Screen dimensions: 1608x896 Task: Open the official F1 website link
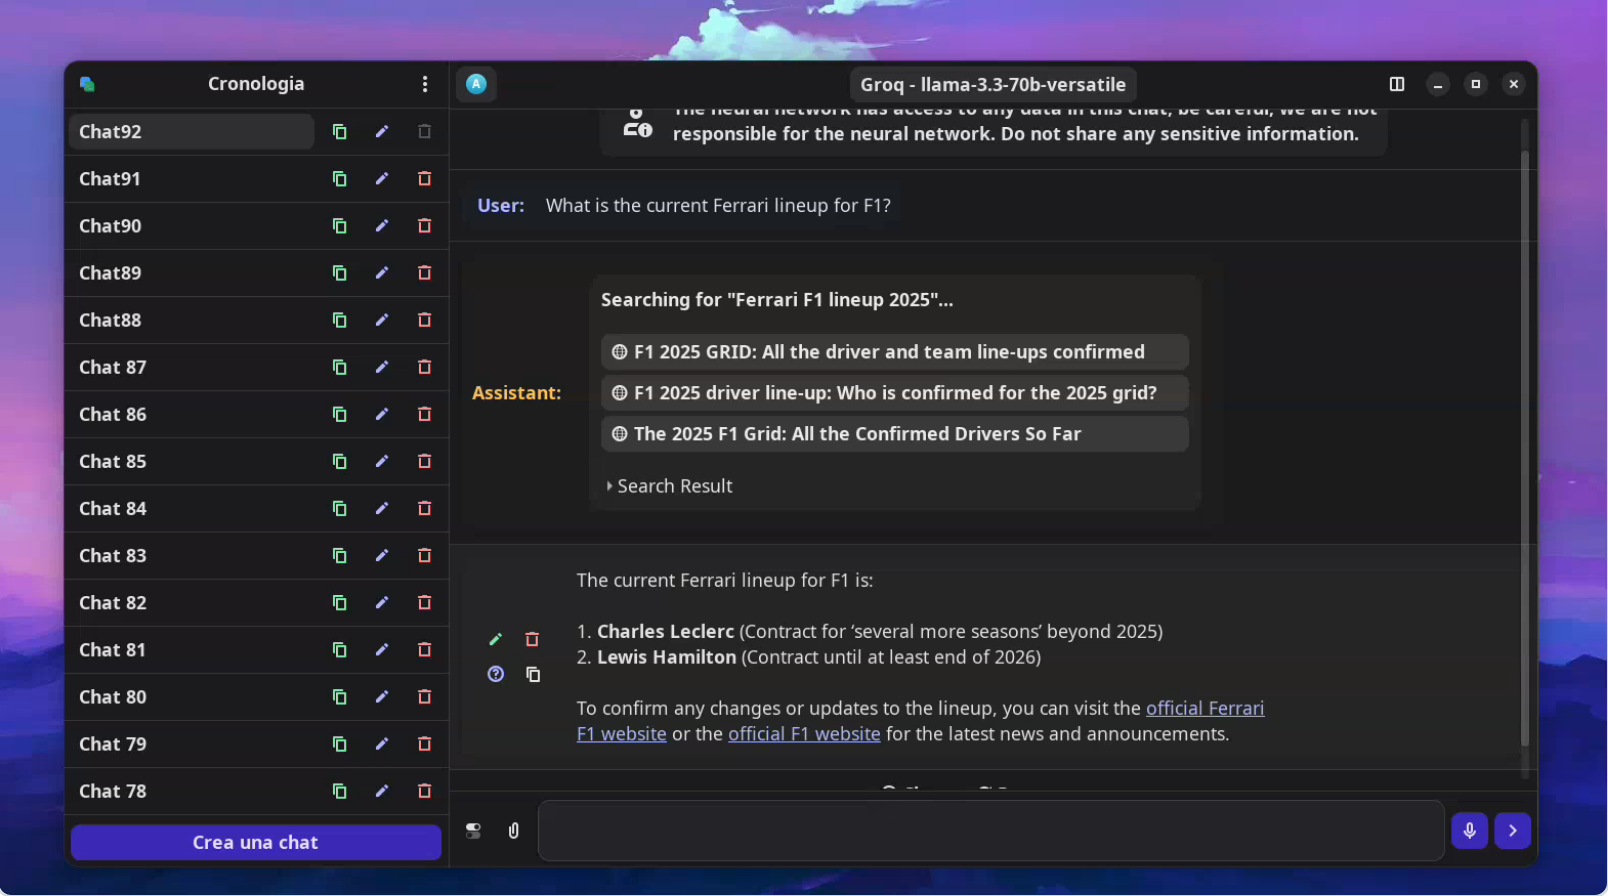click(x=804, y=734)
